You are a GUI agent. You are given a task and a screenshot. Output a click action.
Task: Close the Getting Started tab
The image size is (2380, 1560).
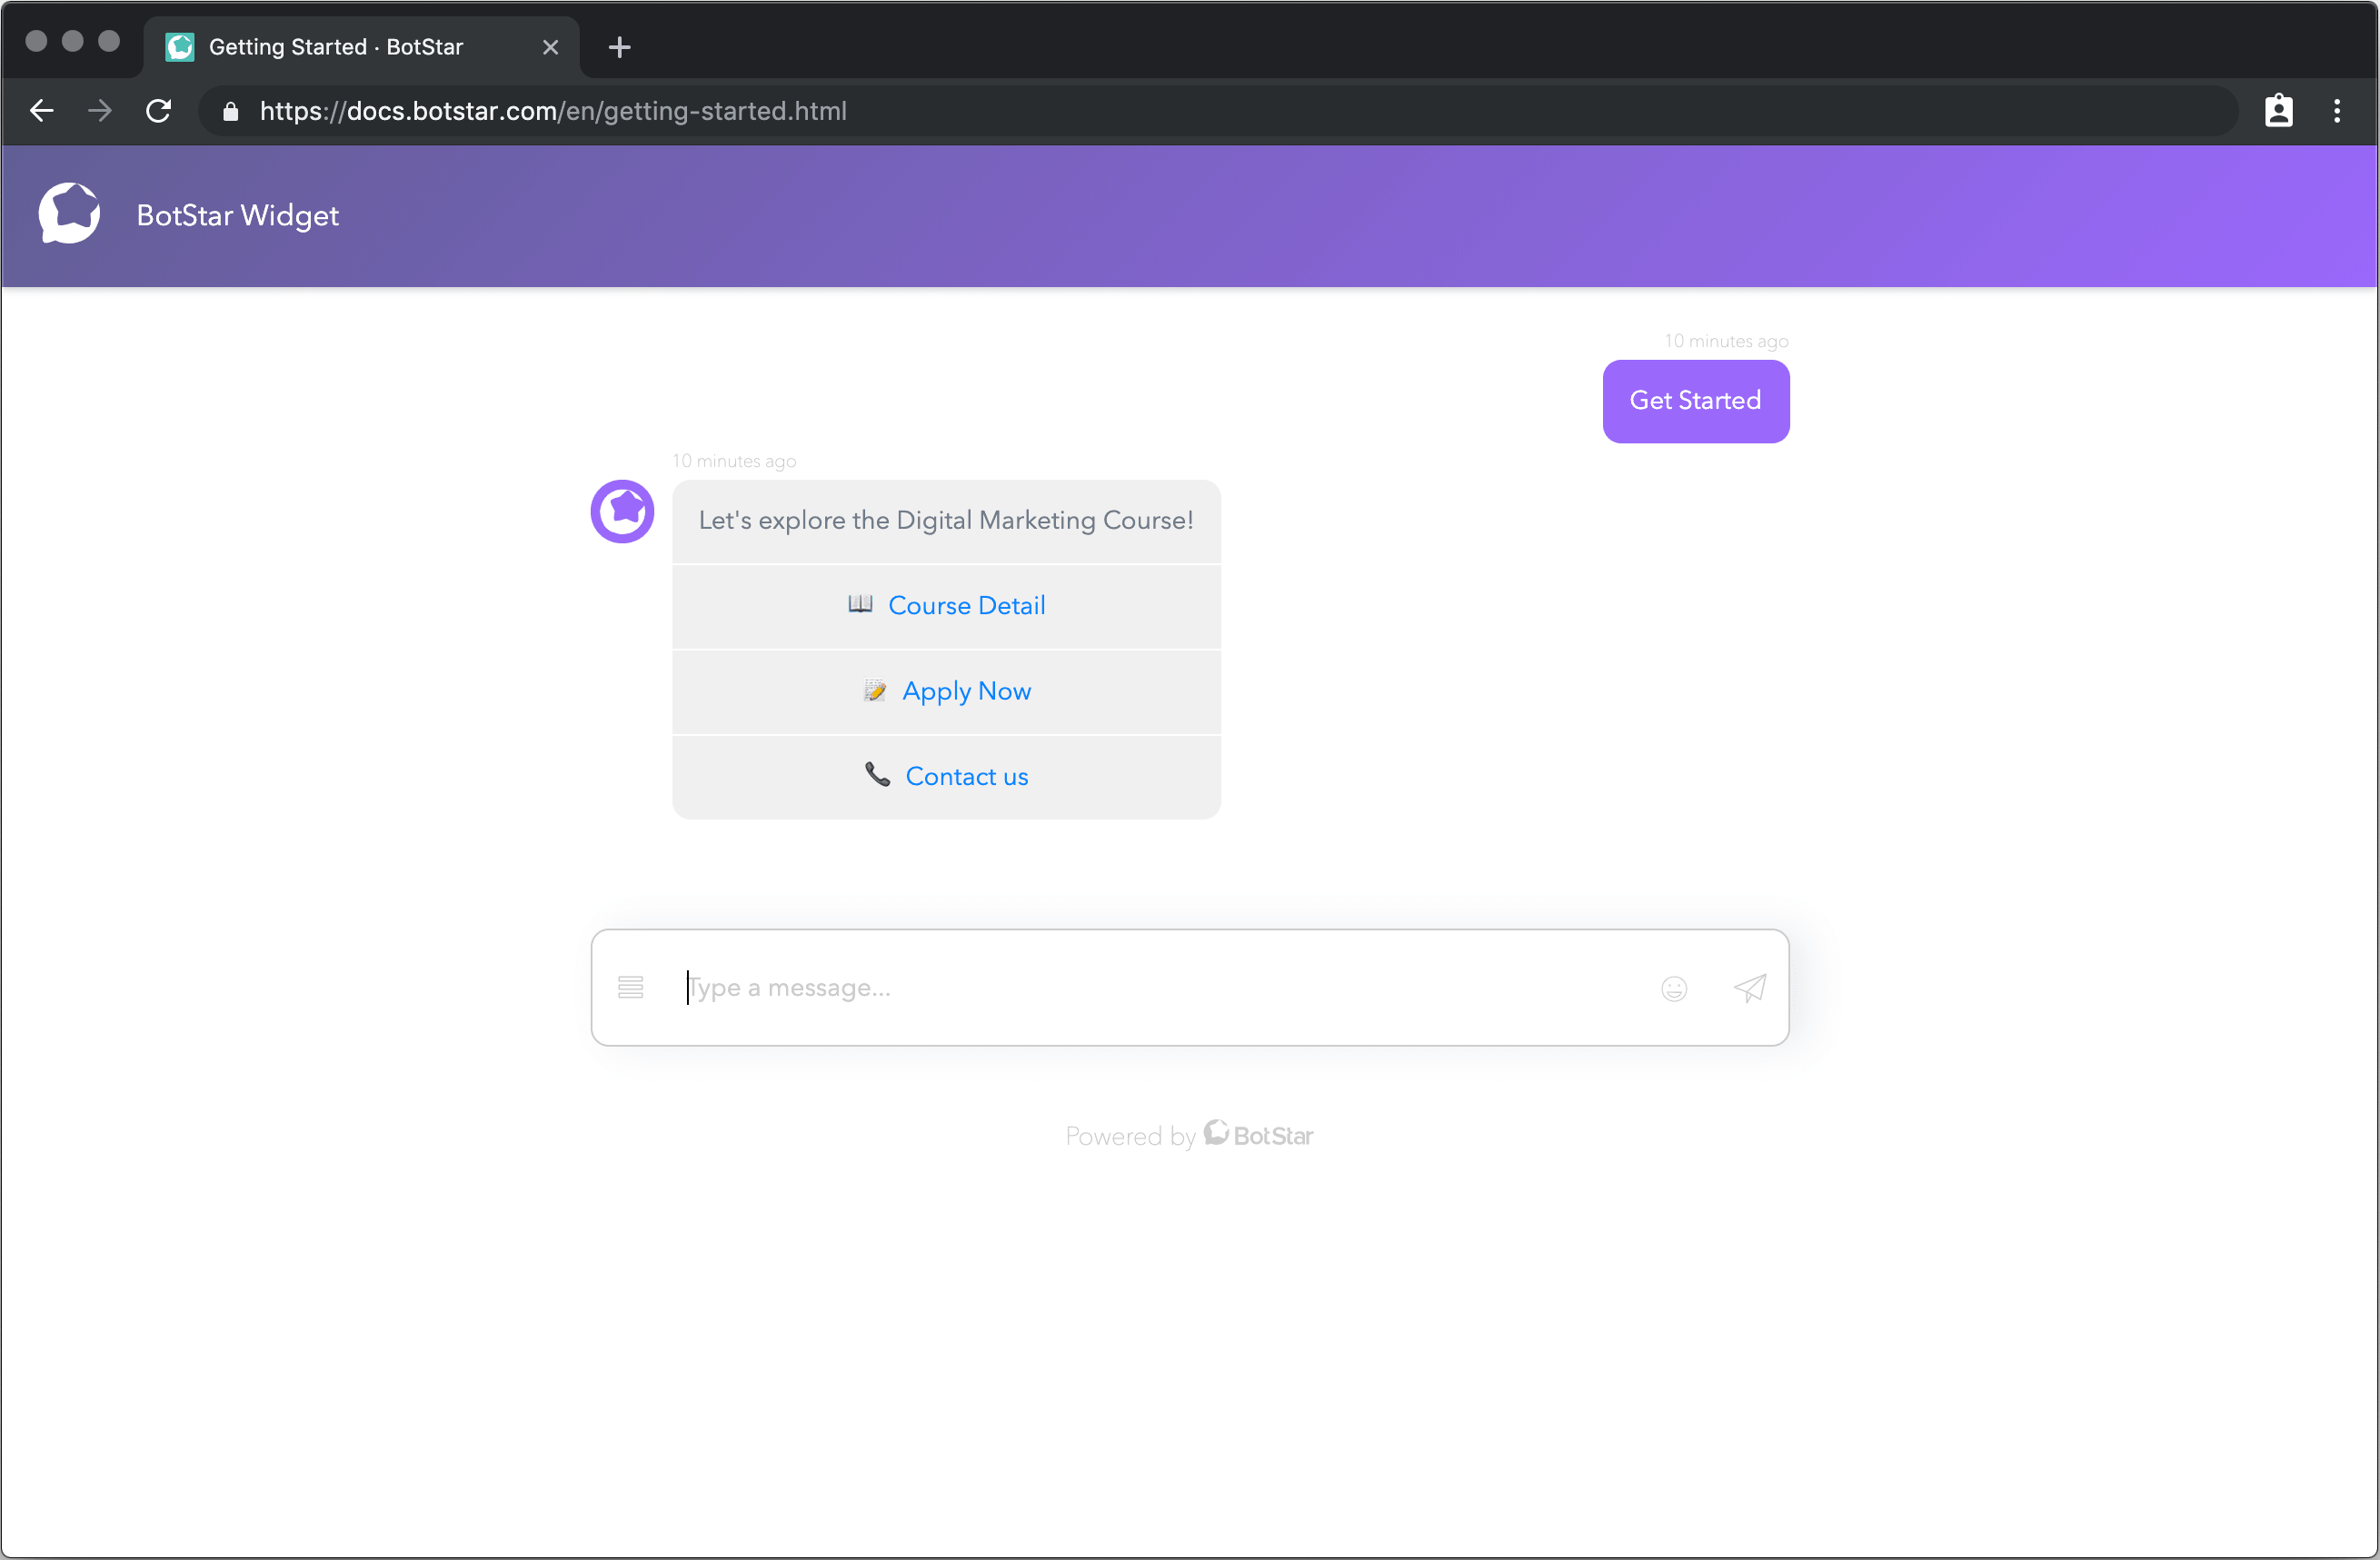(551, 47)
